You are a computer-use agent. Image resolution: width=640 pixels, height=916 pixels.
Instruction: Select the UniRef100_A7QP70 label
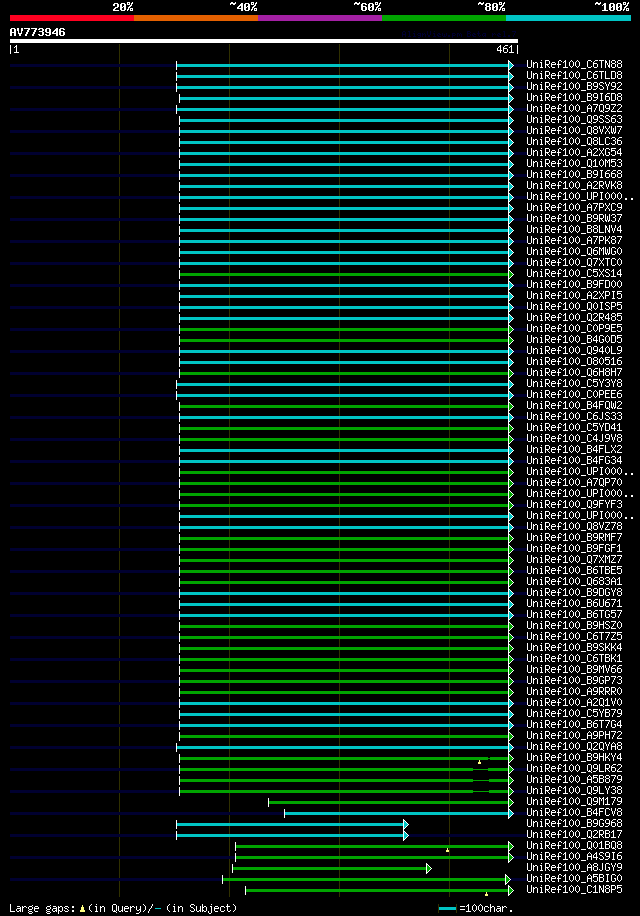(x=574, y=483)
